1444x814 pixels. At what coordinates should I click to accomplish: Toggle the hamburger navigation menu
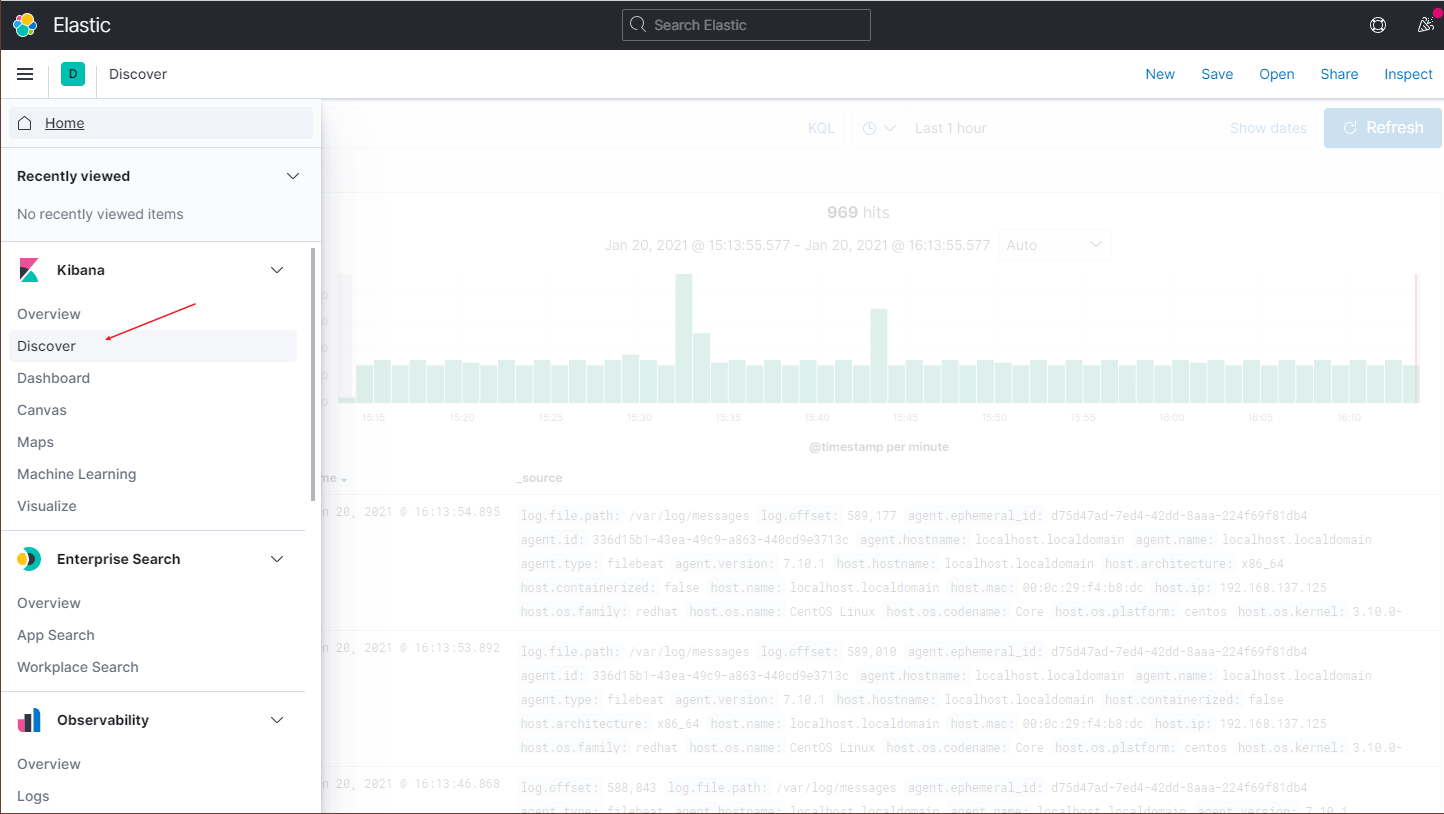(x=25, y=74)
